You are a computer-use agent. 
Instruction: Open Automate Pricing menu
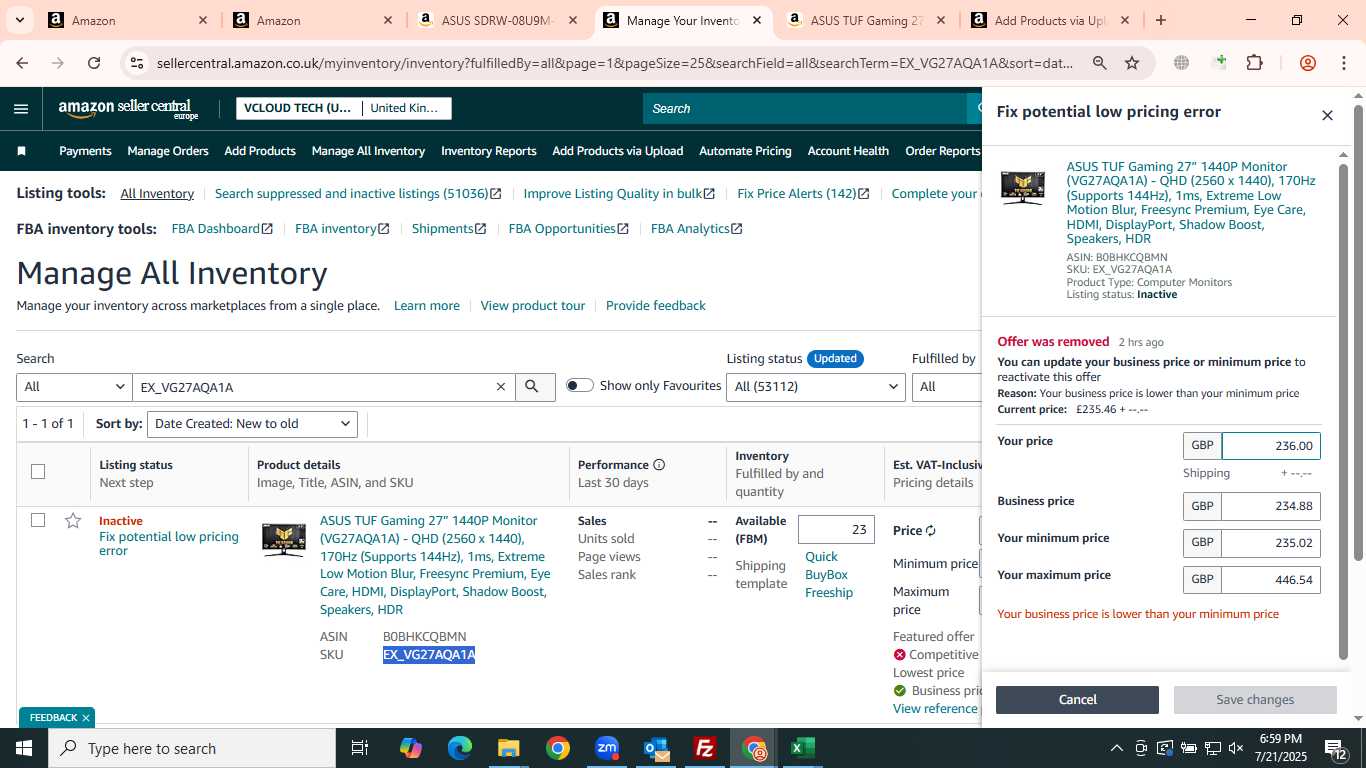click(x=745, y=151)
